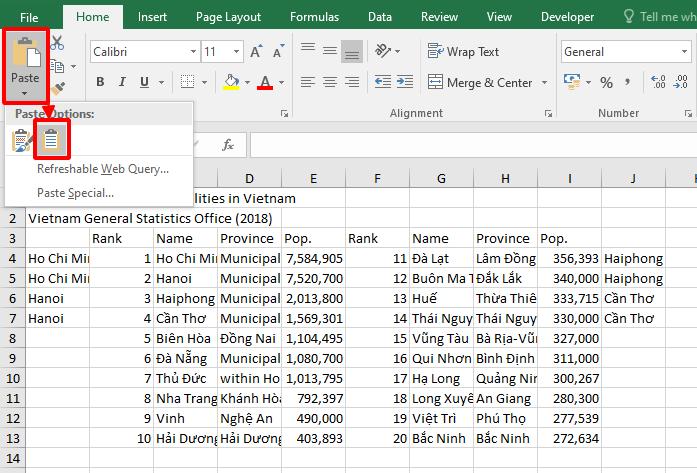Image resolution: width=697 pixels, height=473 pixels.
Task: Apply red Font Color
Action: coord(265,82)
